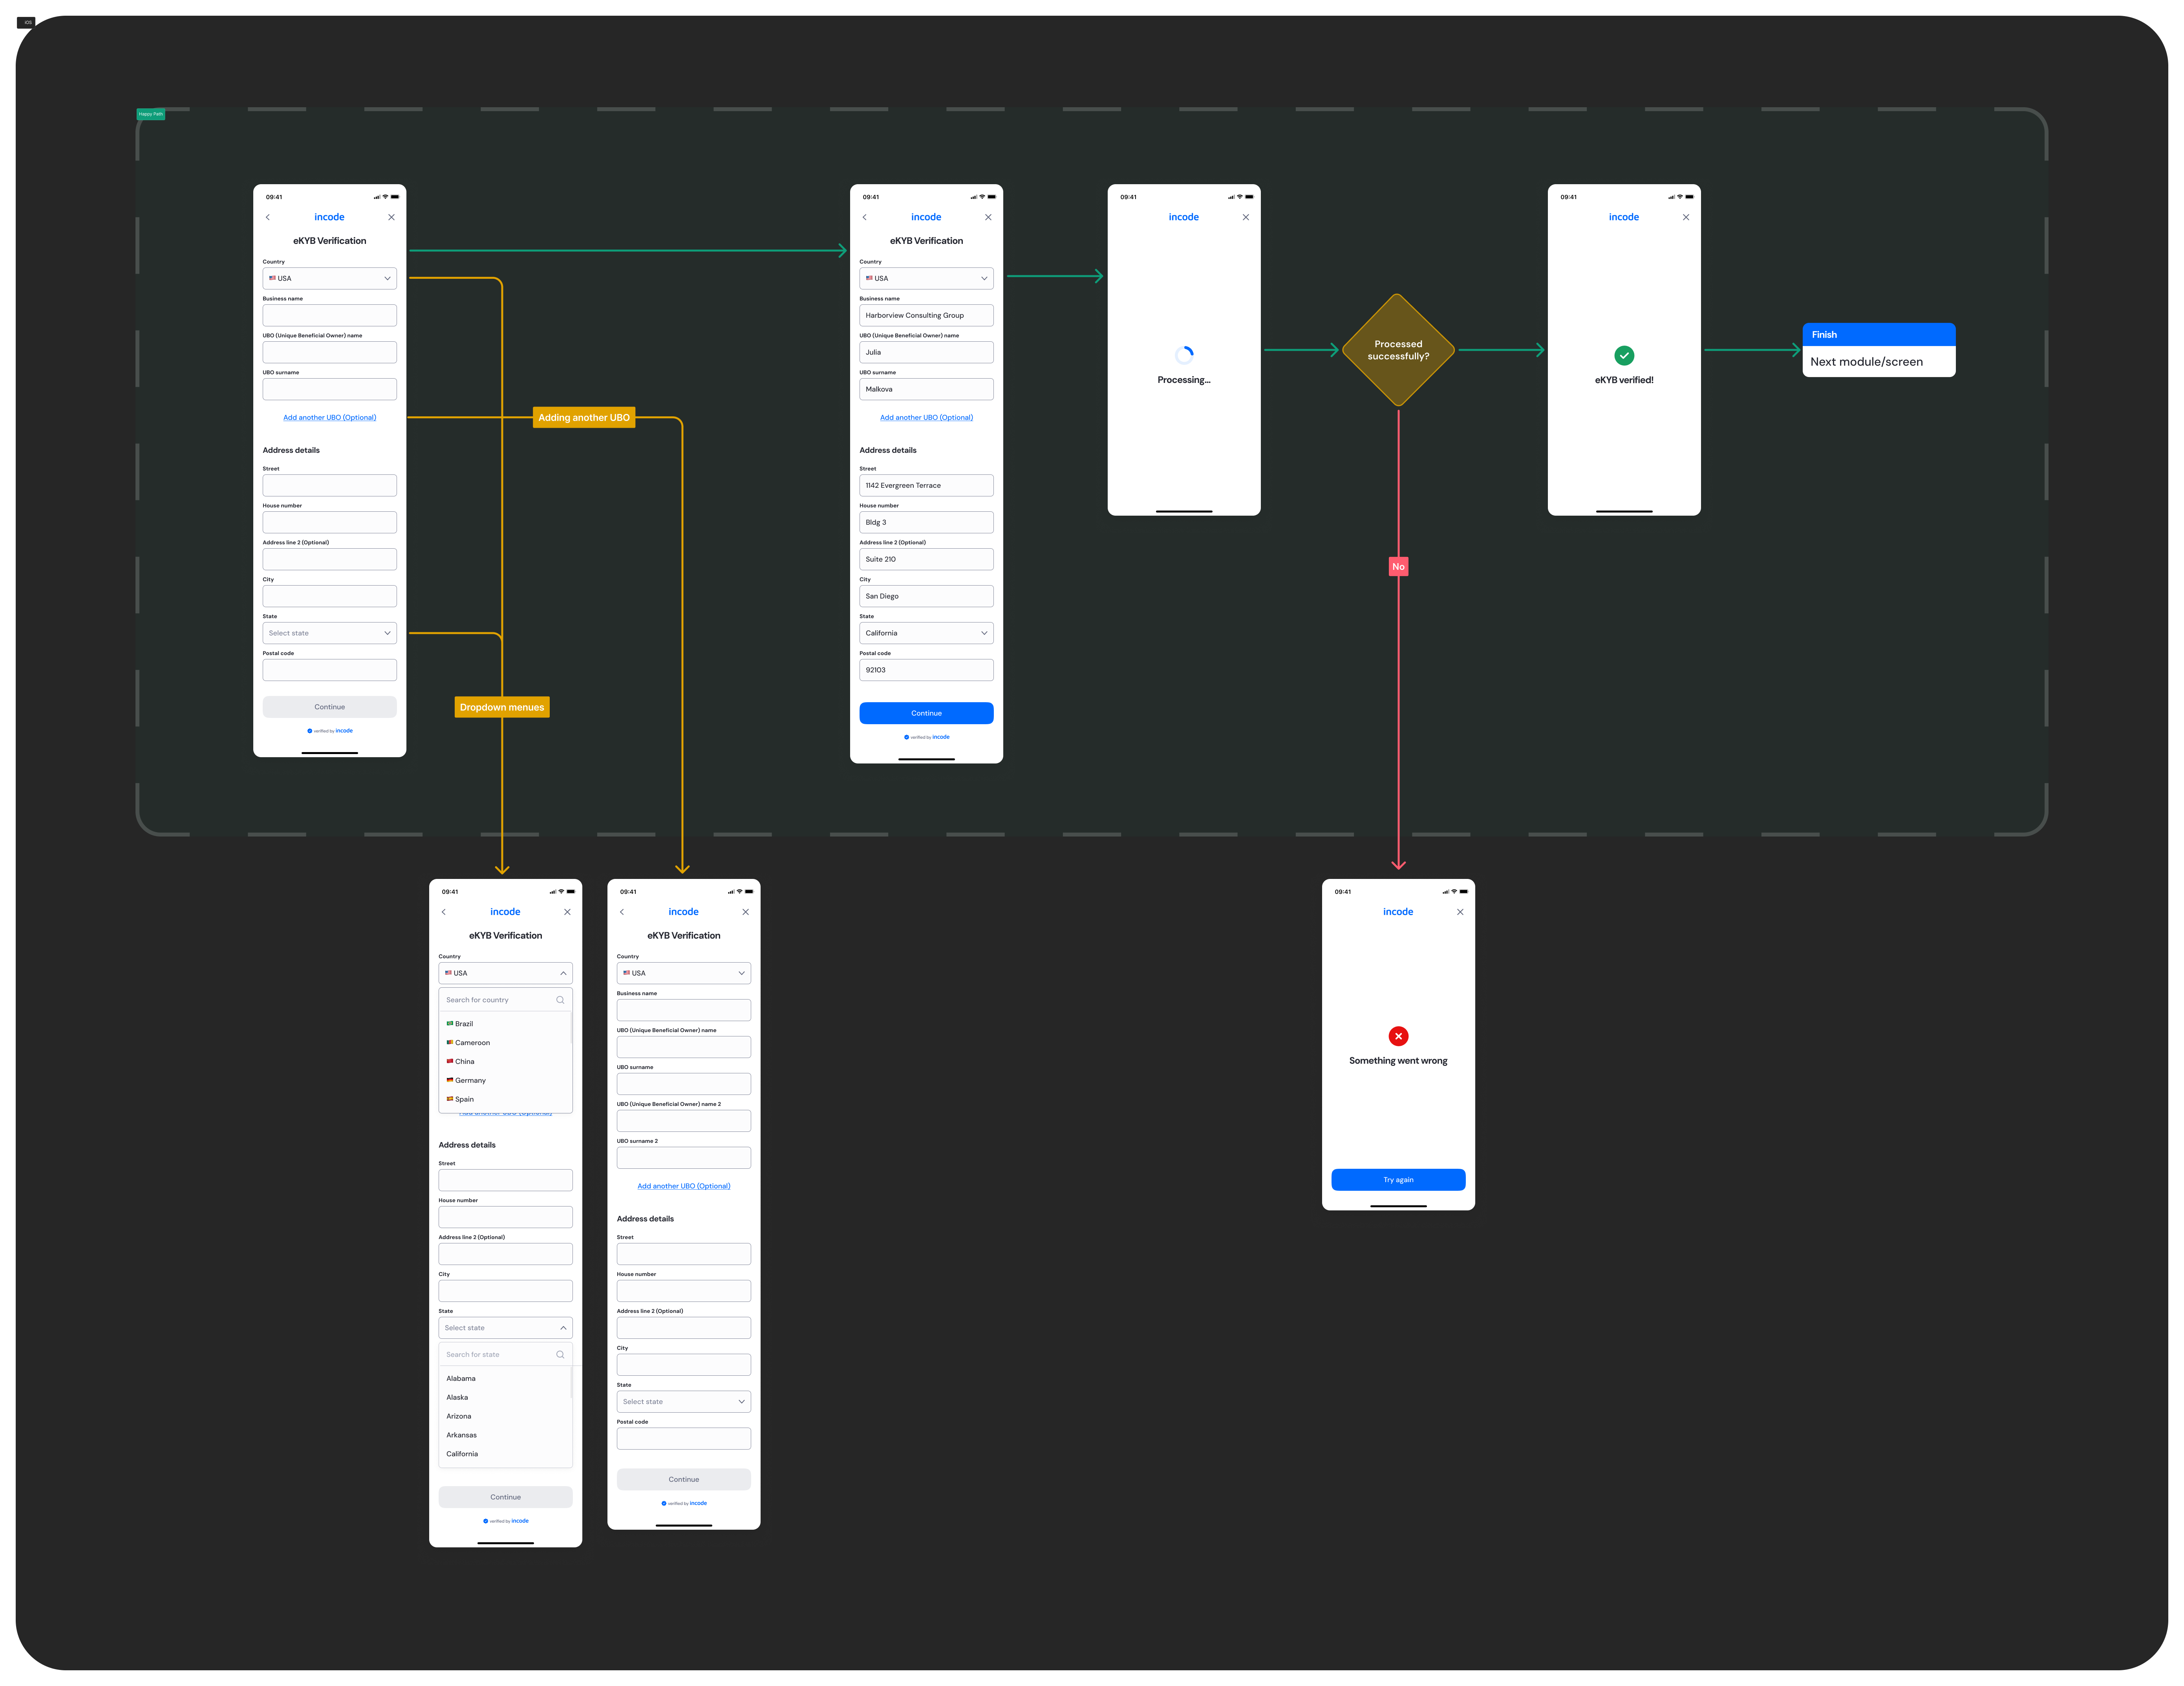Click the 92103 postal code field
Image resolution: width=2184 pixels, height=1686 pixels.
point(926,670)
